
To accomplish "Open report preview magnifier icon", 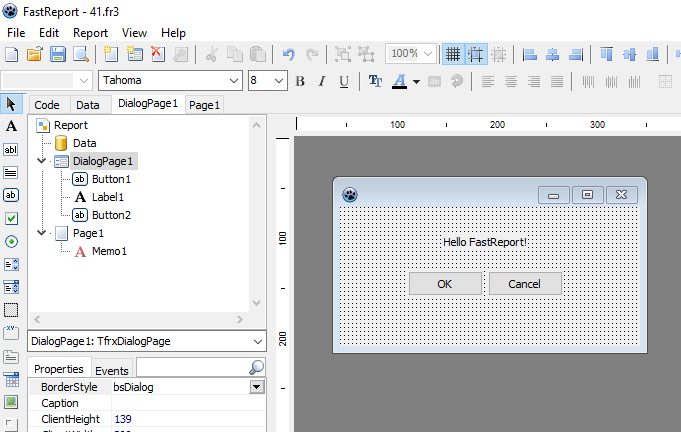I will [81, 54].
